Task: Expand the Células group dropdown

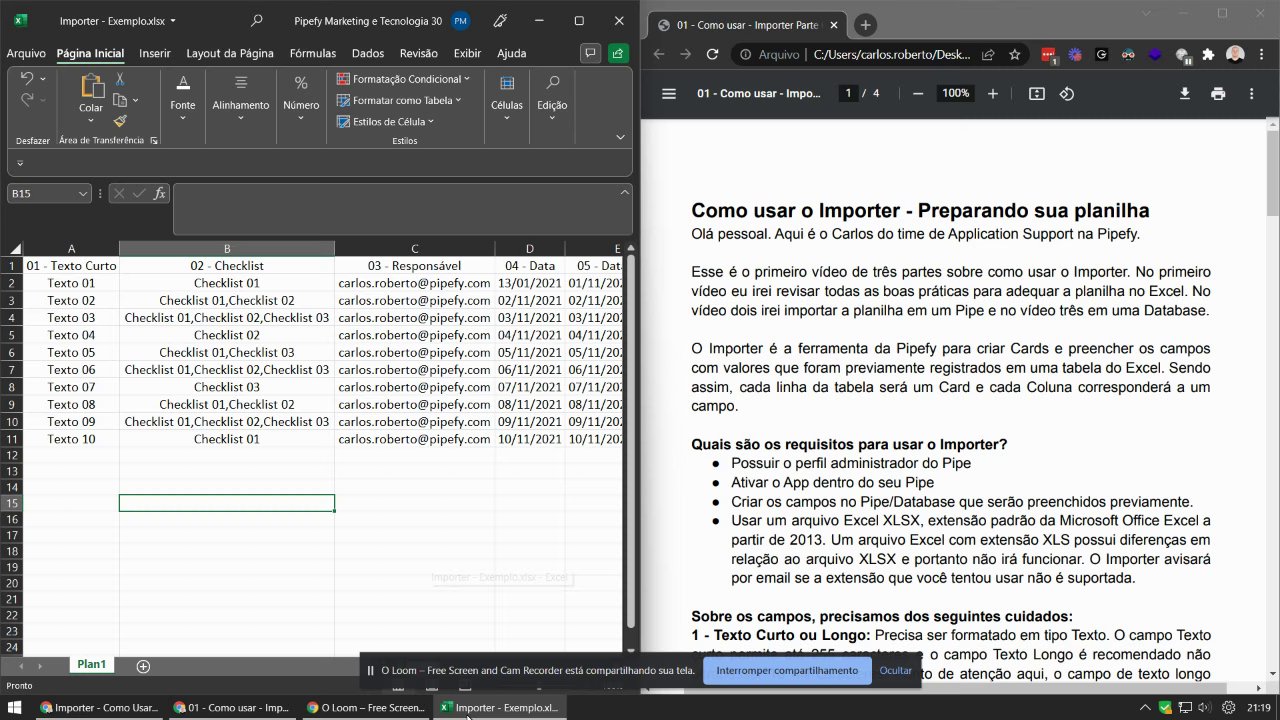Action: 507,118
